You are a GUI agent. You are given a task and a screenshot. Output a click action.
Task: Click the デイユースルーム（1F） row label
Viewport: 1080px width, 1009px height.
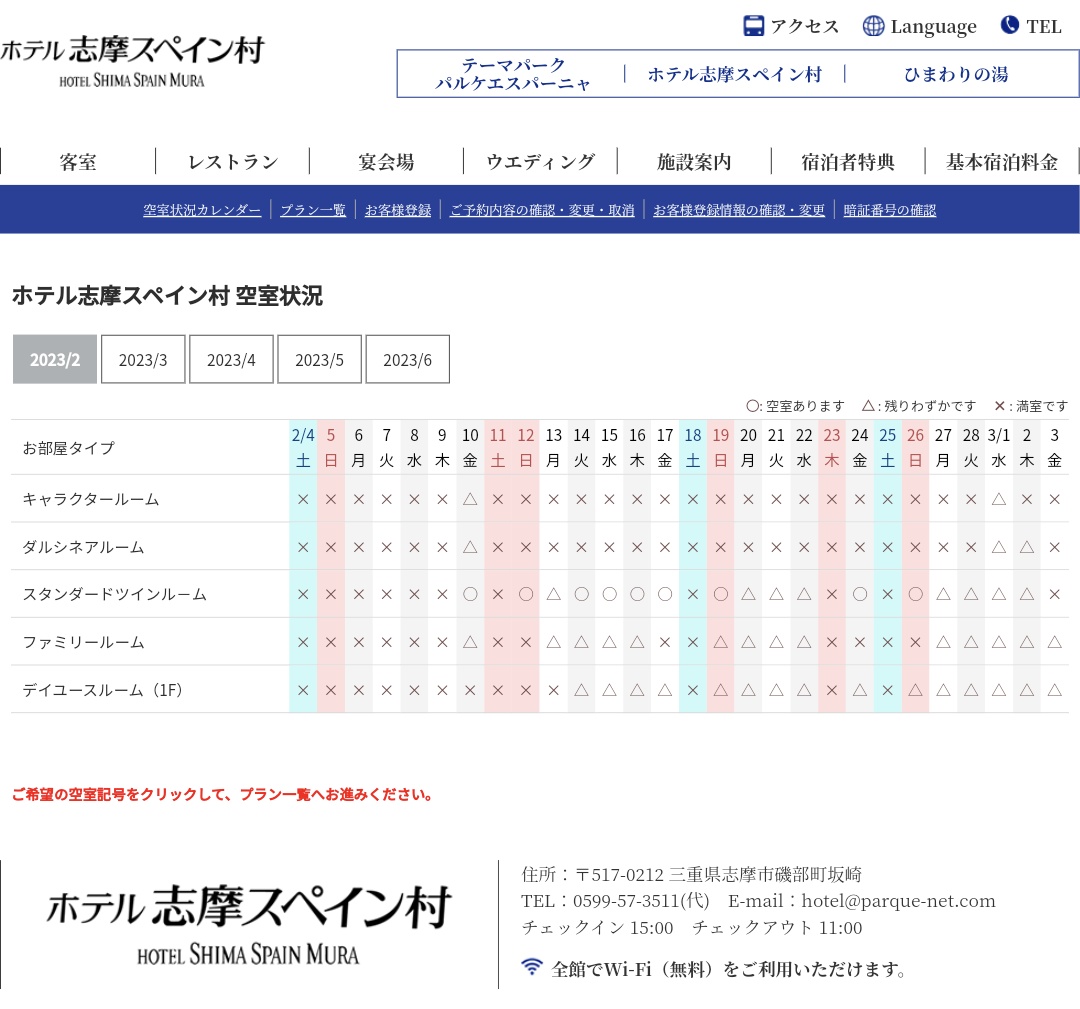[x=103, y=689]
